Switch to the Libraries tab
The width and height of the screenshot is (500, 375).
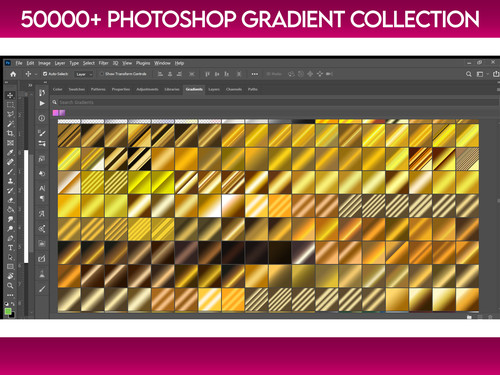172,89
